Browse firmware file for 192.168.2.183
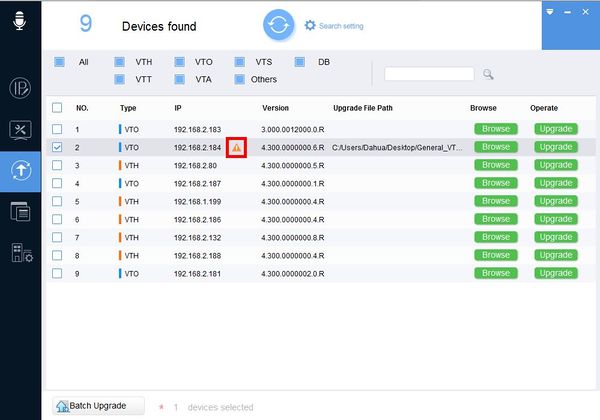The height and width of the screenshot is (420, 600). click(496, 129)
